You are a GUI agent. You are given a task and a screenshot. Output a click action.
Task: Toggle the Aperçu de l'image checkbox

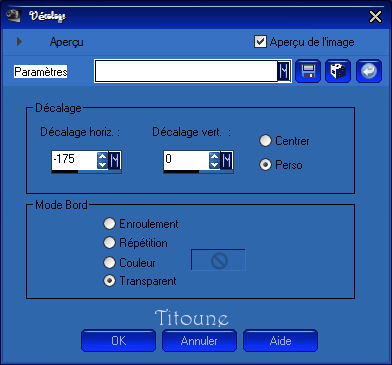[x=260, y=42]
